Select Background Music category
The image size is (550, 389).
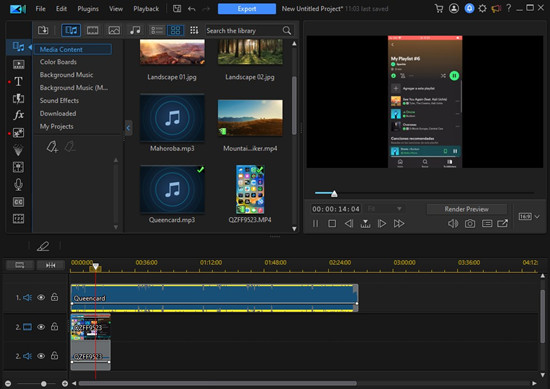pos(66,75)
